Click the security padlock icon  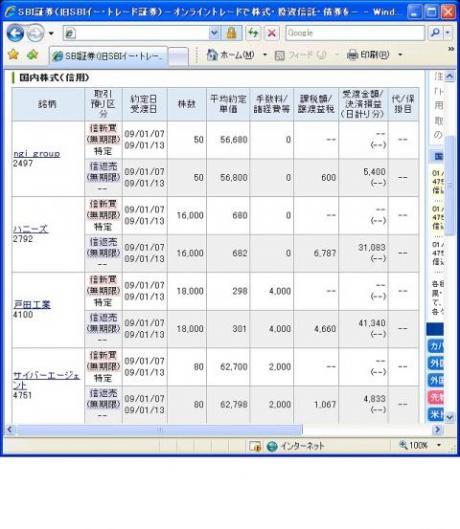pyautogui.click(x=231, y=33)
